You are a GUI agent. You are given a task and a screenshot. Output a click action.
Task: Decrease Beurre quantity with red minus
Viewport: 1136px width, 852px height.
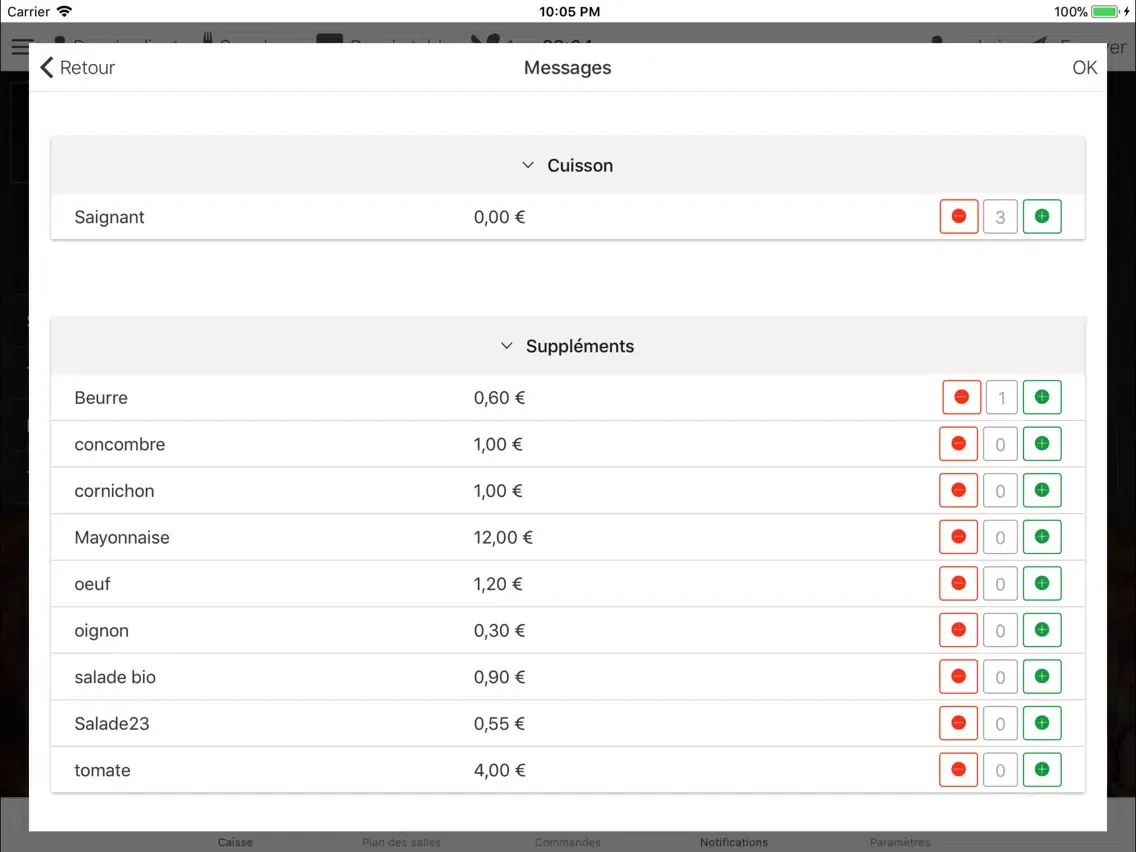point(961,397)
